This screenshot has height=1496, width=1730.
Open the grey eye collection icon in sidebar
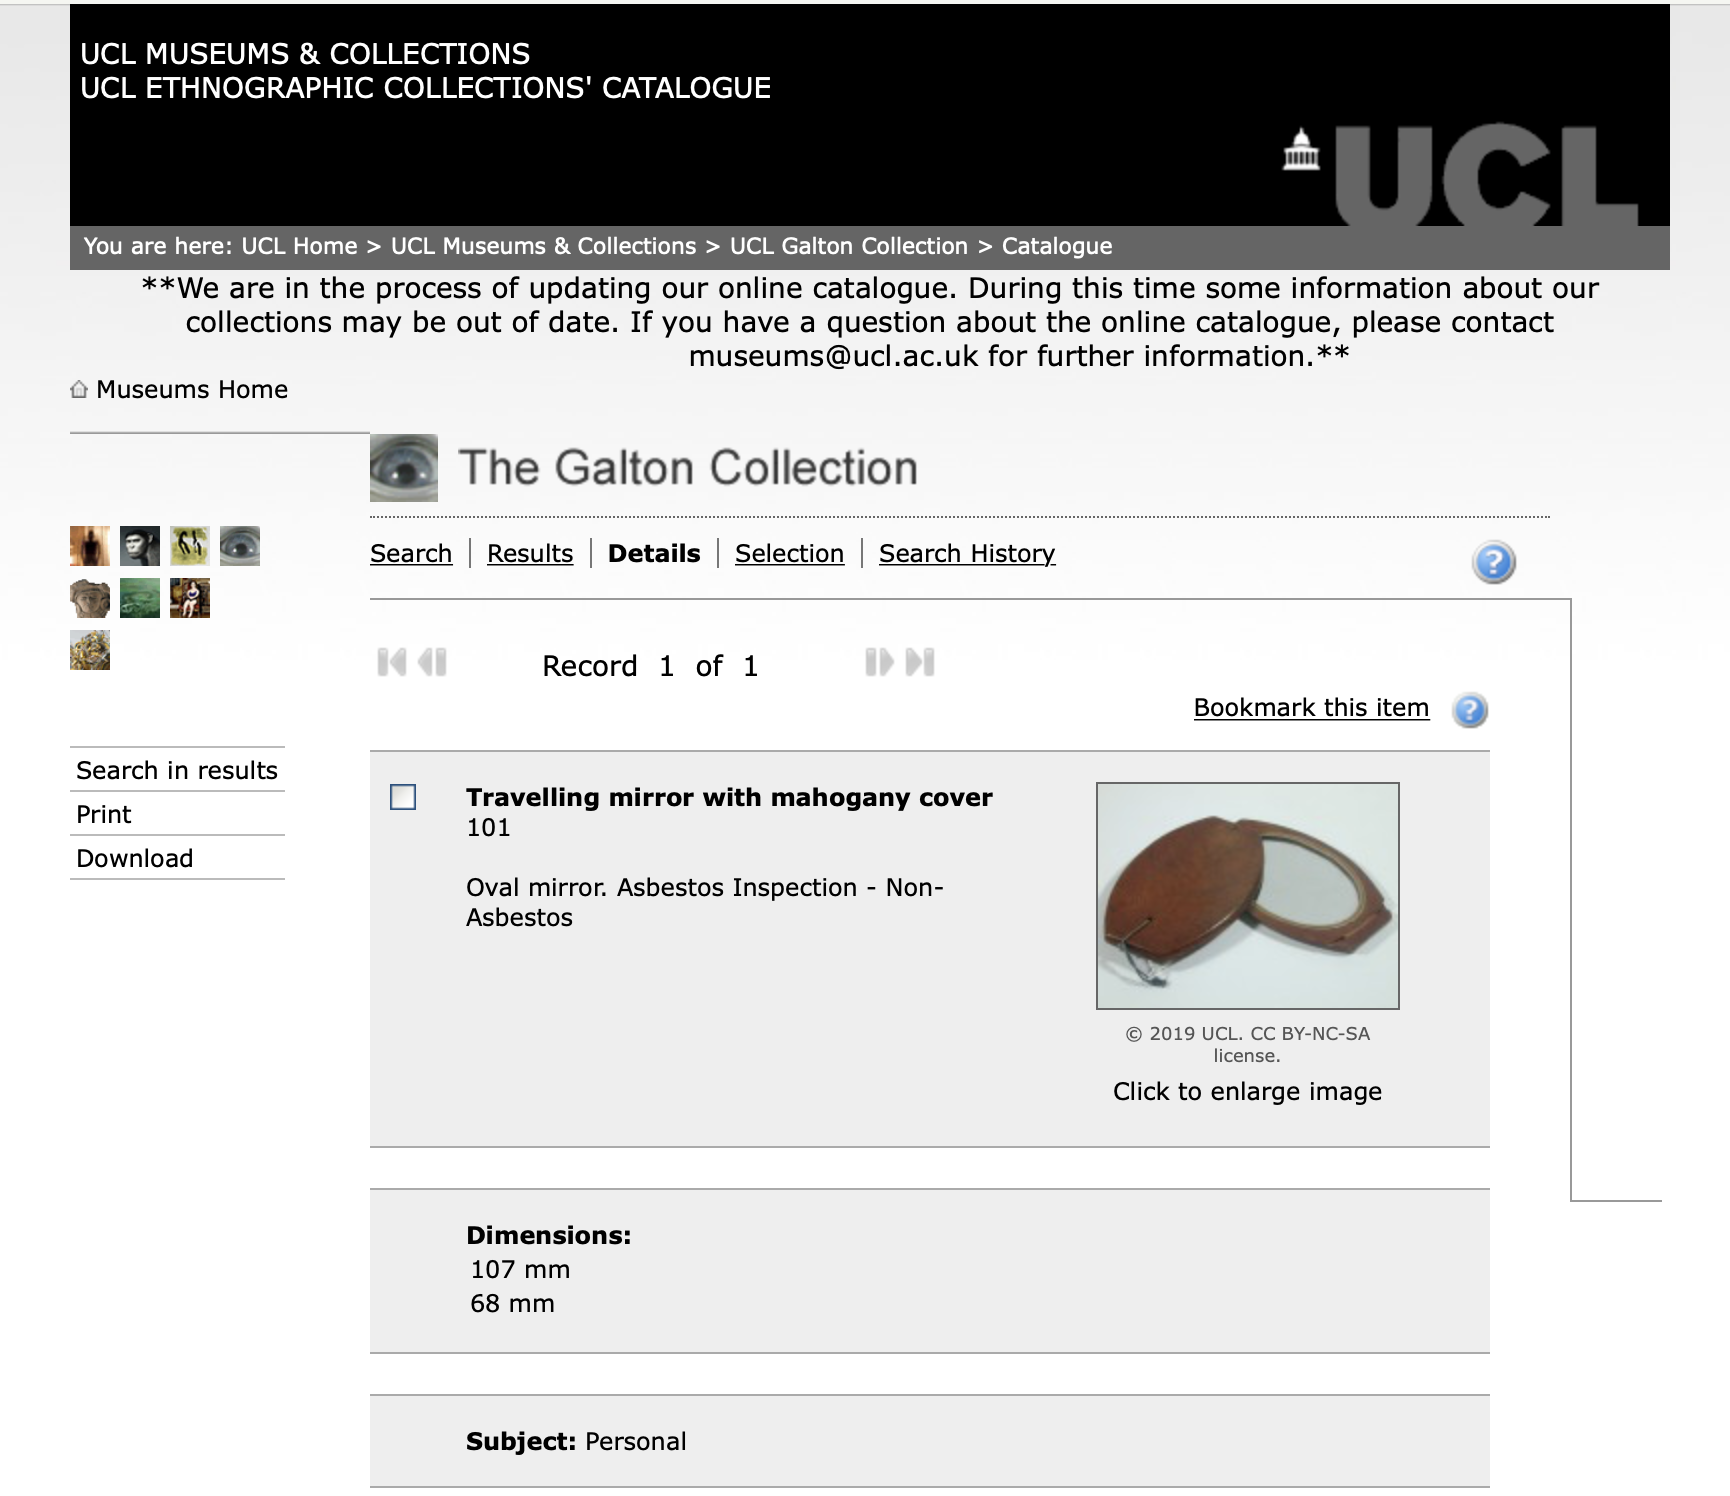pyautogui.click(x=240, y=546)
